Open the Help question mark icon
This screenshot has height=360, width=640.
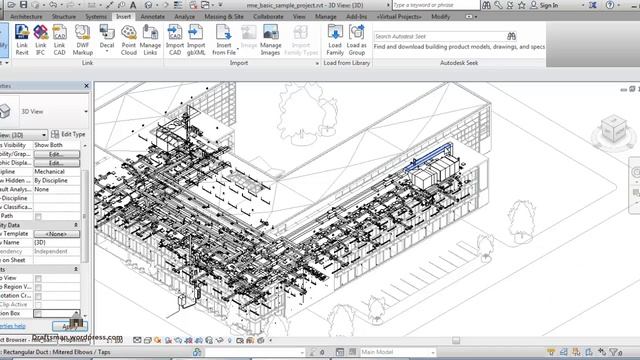[x=610, y=5]
